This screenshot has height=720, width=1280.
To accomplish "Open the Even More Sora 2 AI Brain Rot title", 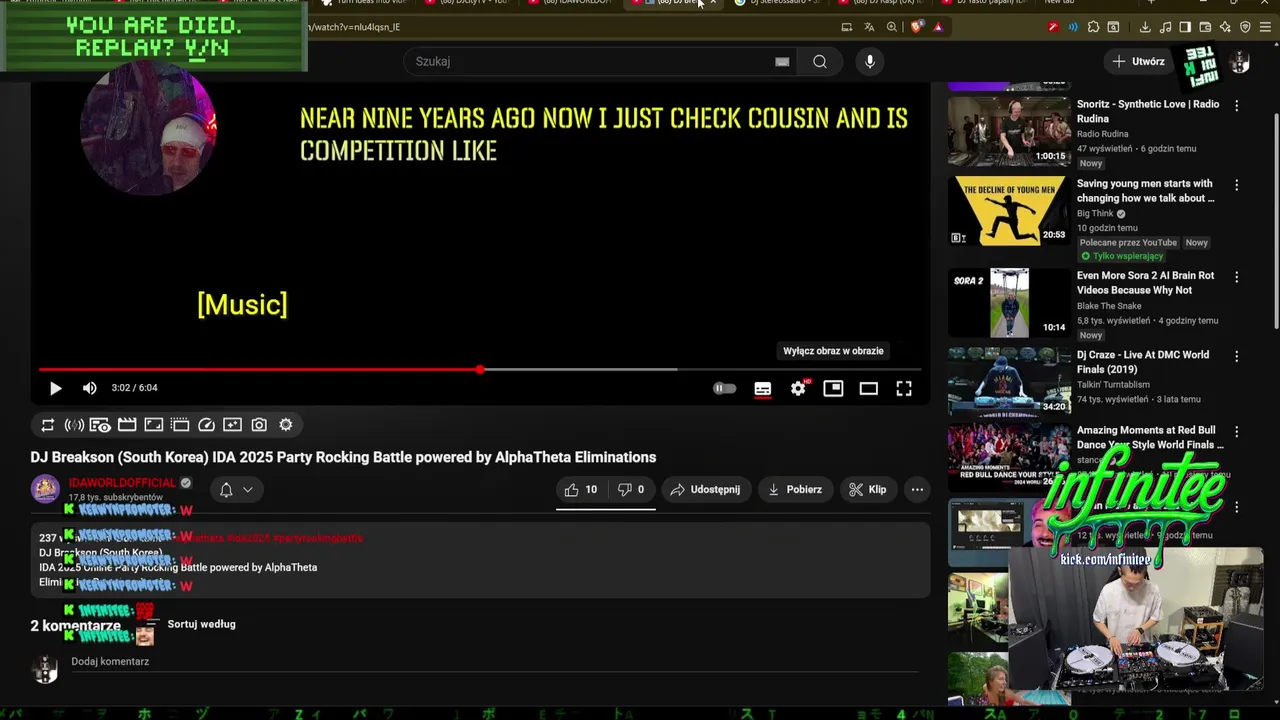I will pos(1145,283).
